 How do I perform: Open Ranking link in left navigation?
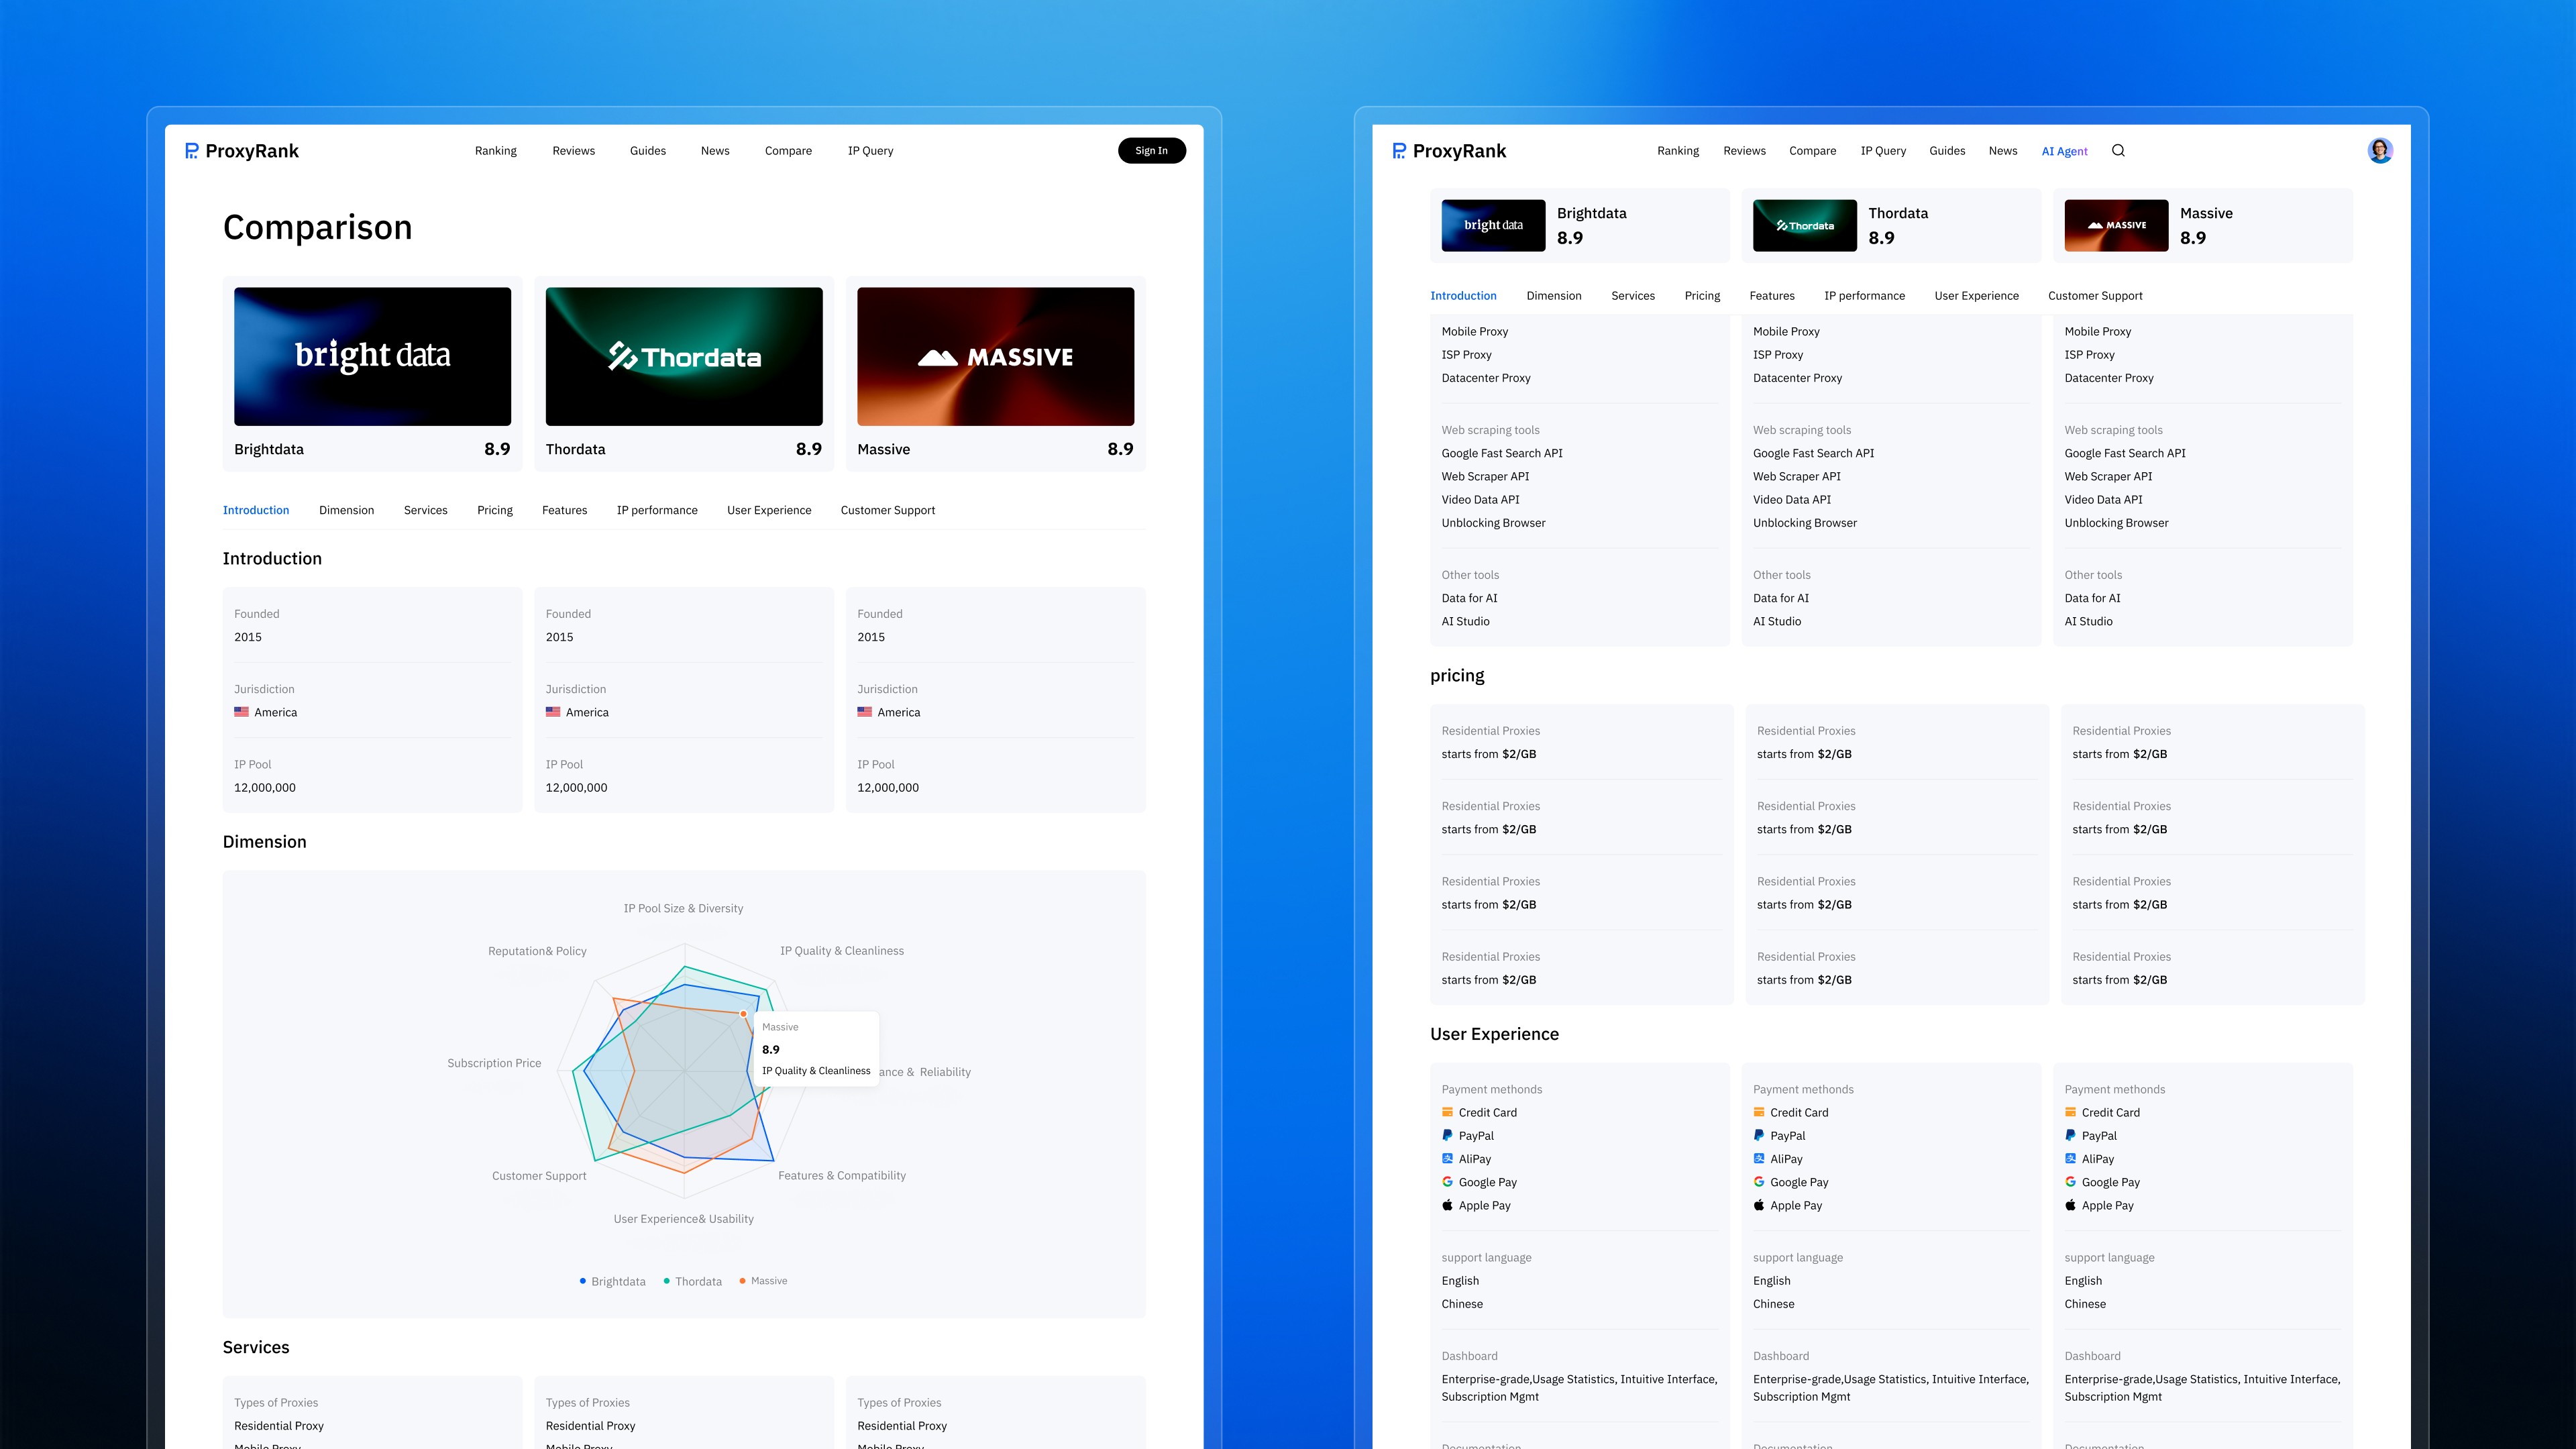pos(495,151)
